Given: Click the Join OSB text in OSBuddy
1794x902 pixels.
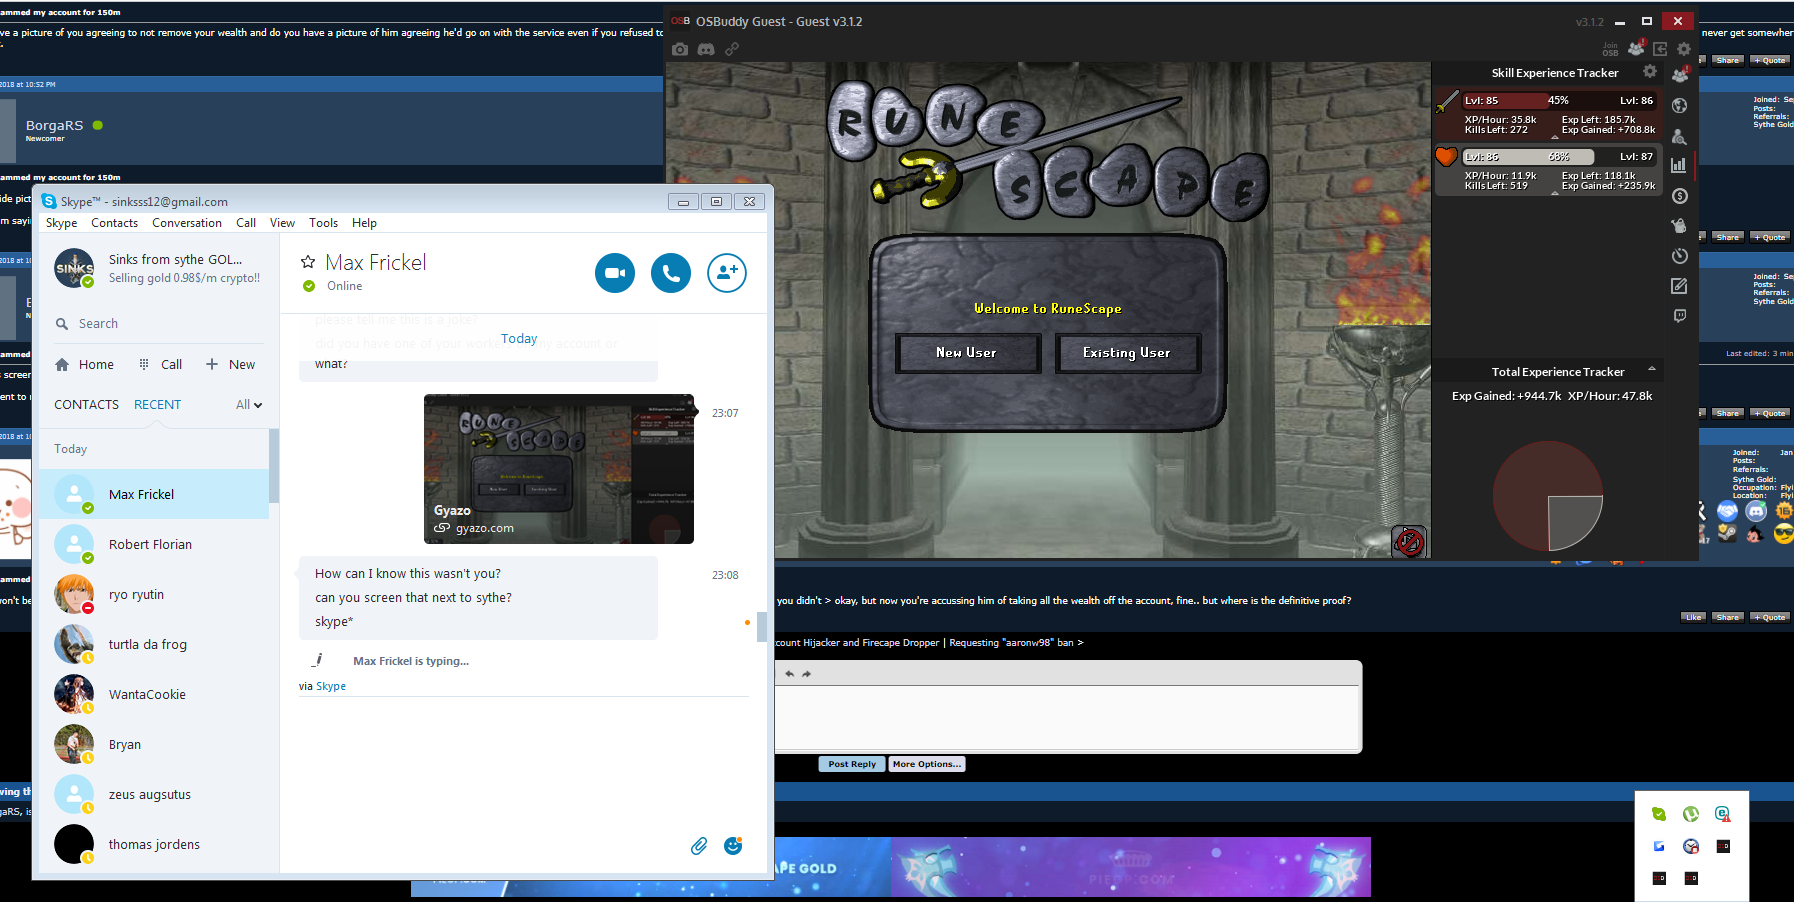Looking at the screenshot, I should [x=1610, y=49].
